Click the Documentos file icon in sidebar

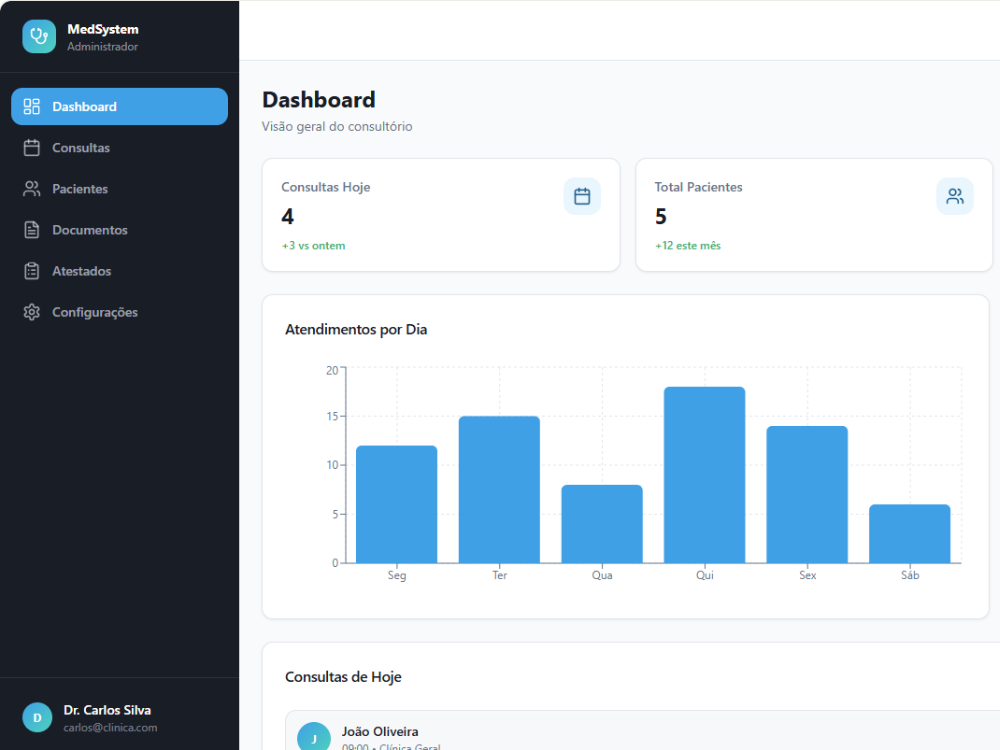coord(32,230)
